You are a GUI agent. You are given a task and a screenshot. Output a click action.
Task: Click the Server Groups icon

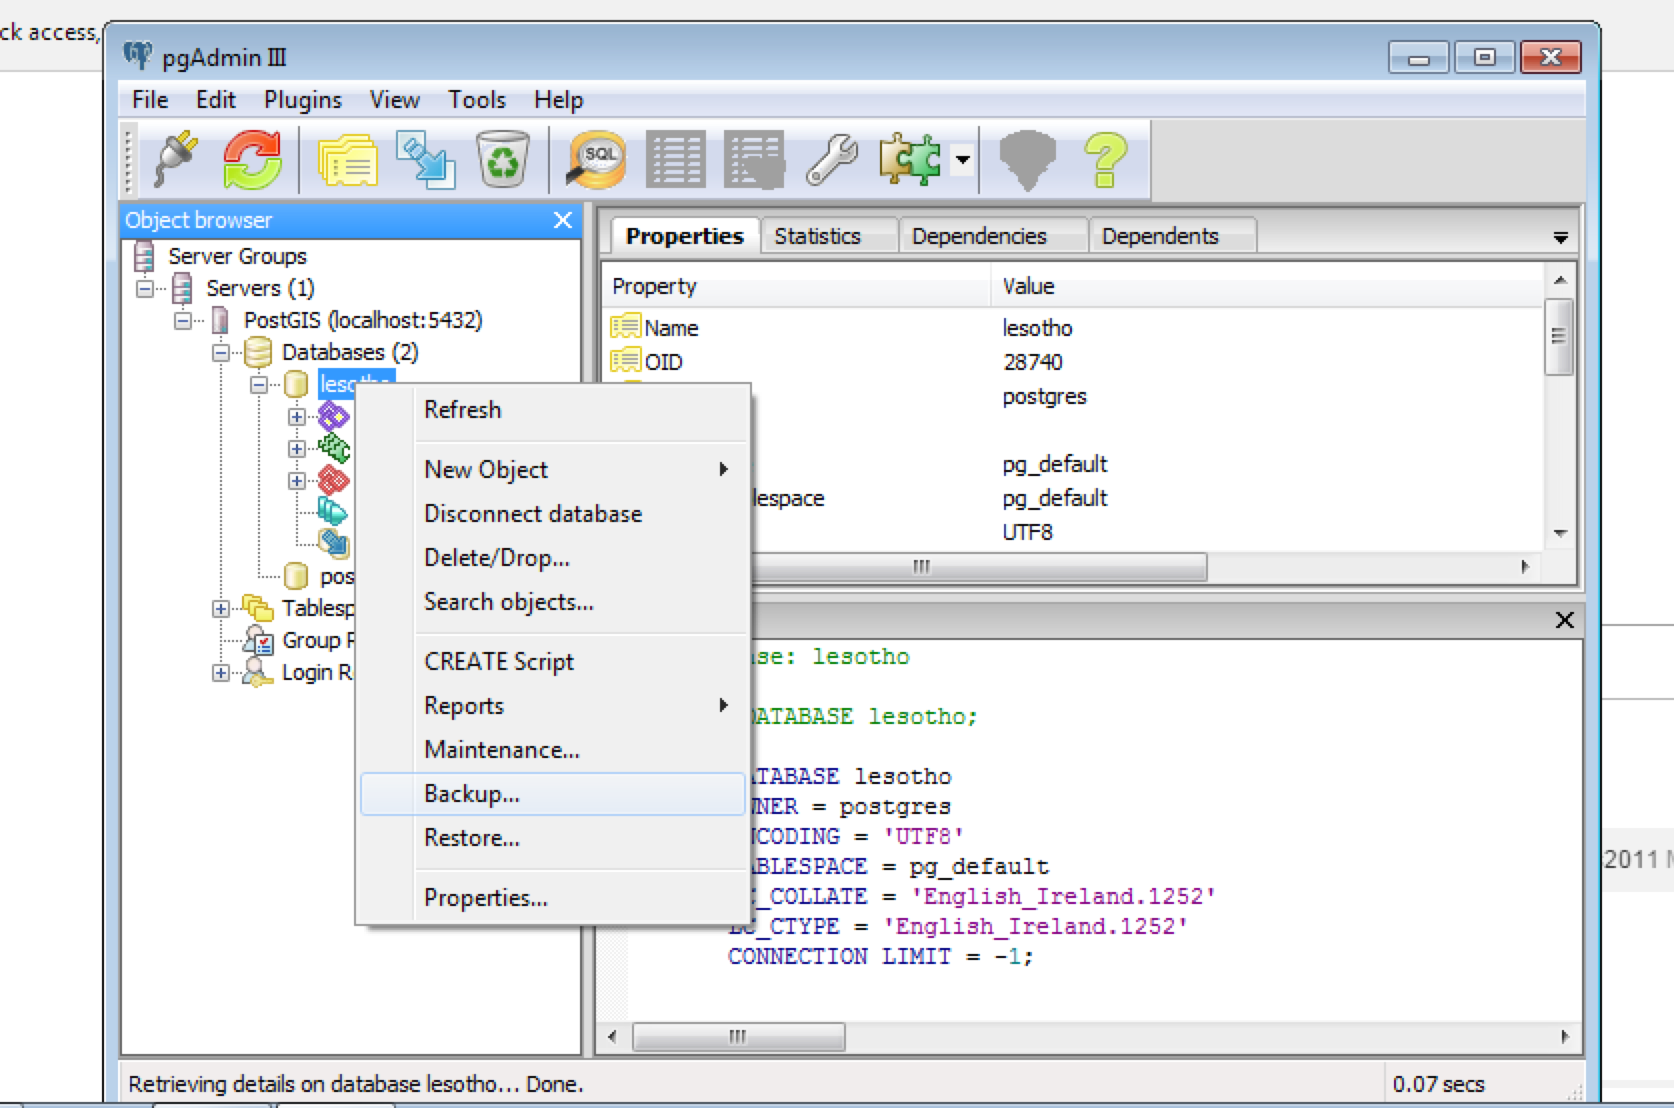point(145,256)
